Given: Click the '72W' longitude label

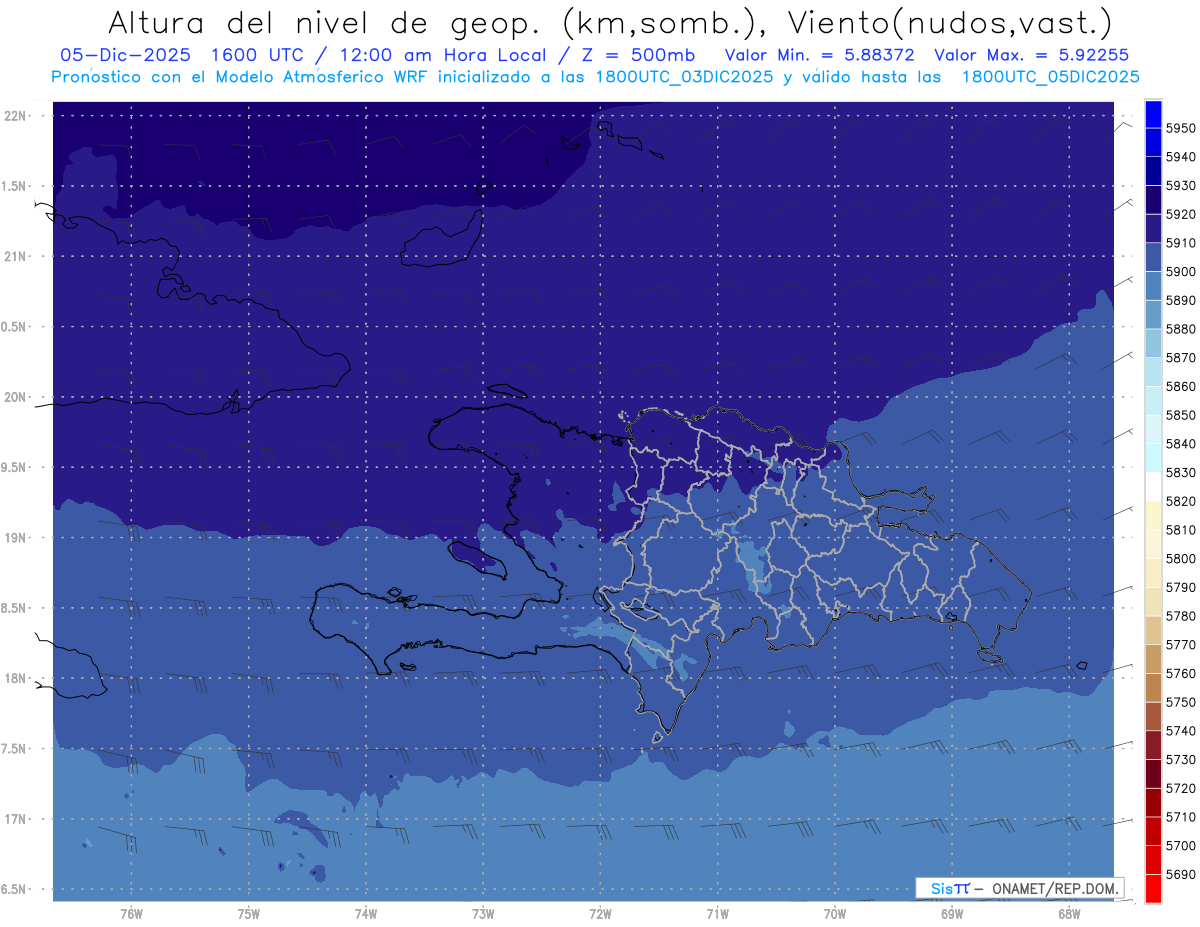Looking at the screenshot, I should click(600, 914).
